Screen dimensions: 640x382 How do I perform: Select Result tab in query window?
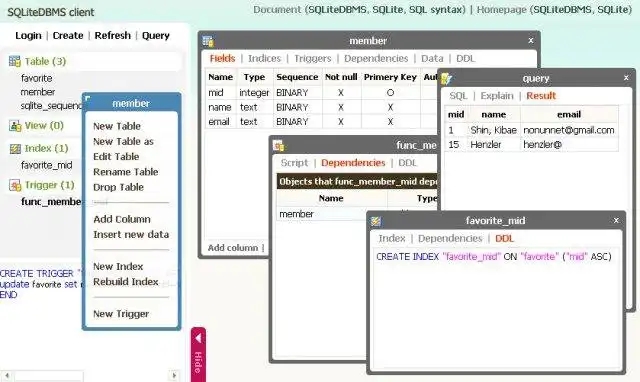coord(541,96)
